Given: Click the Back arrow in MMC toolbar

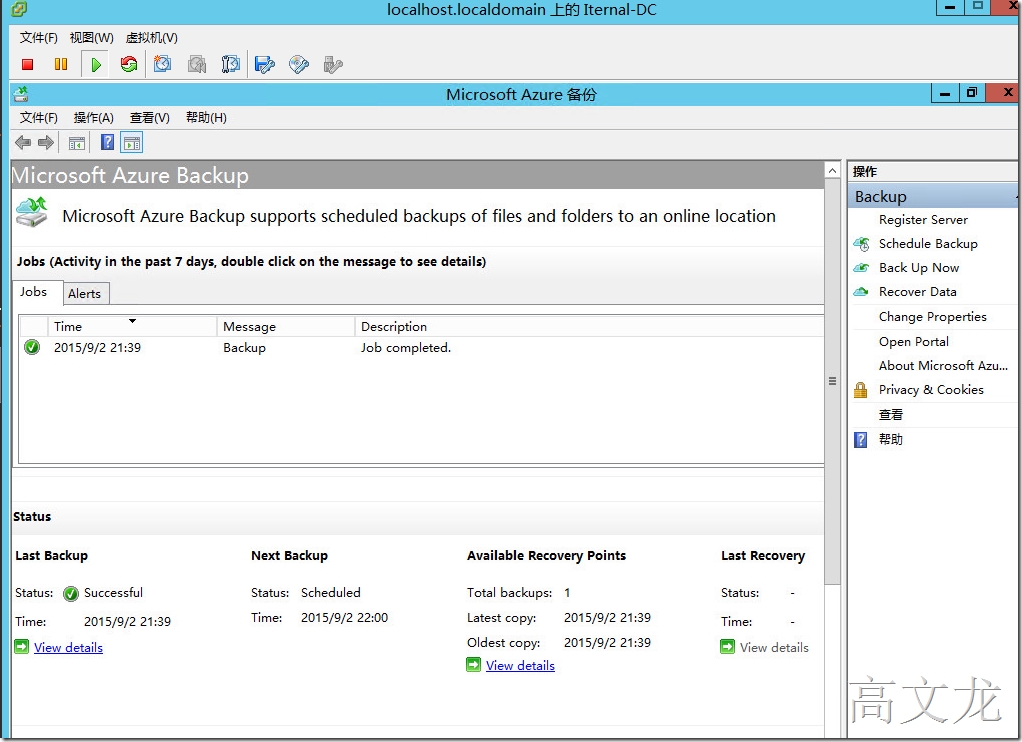Looking at the screenshot, I should 23,142.
